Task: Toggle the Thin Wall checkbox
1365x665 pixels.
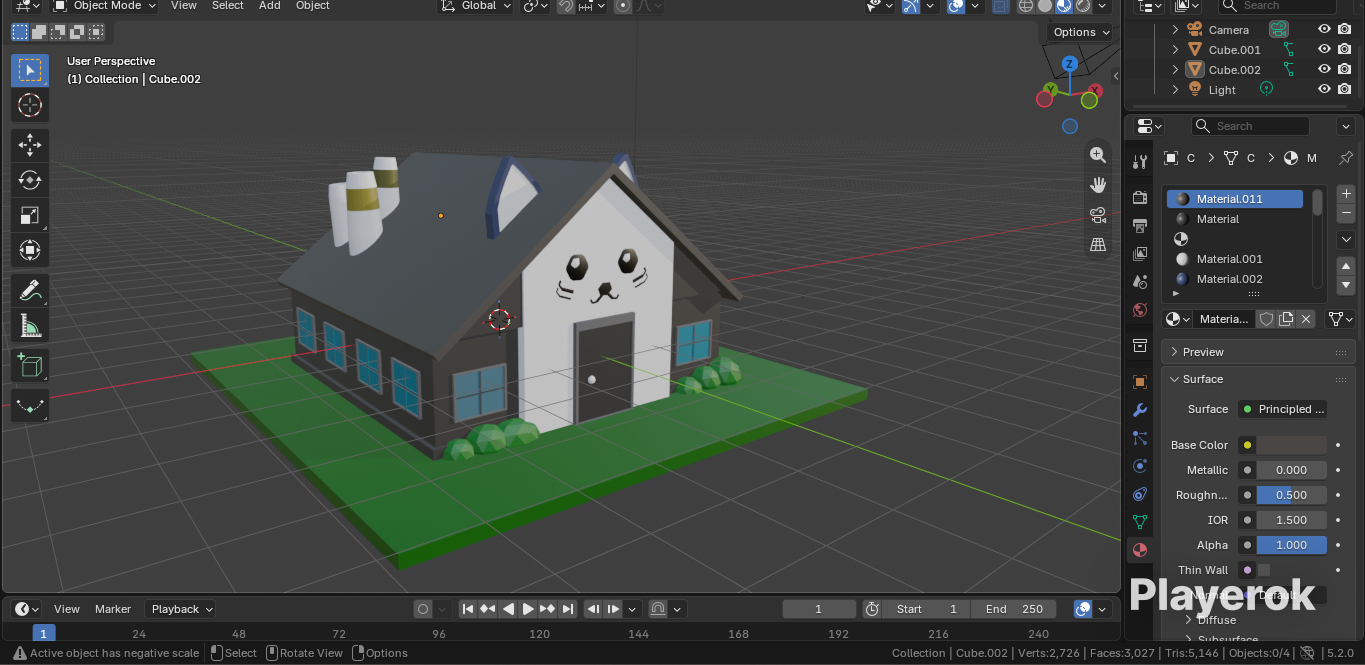Action: coord(1264,570)
